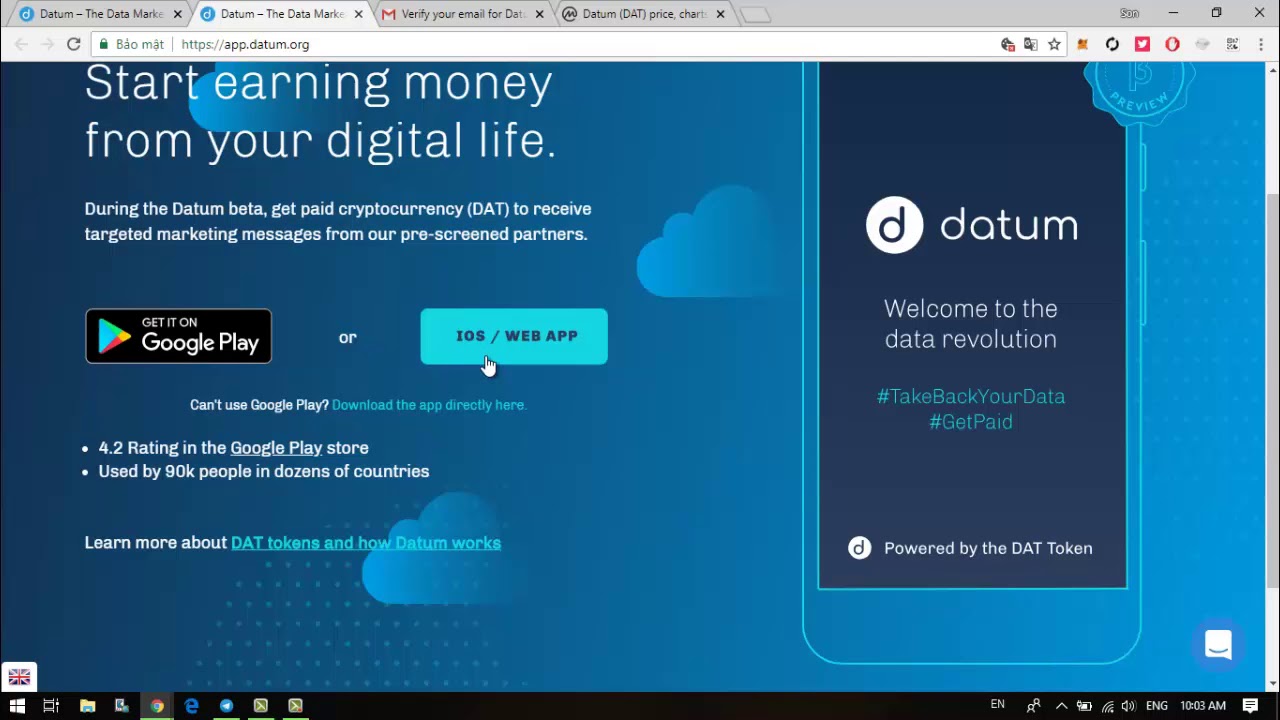Close the active Datum tab

coord(358,14)
